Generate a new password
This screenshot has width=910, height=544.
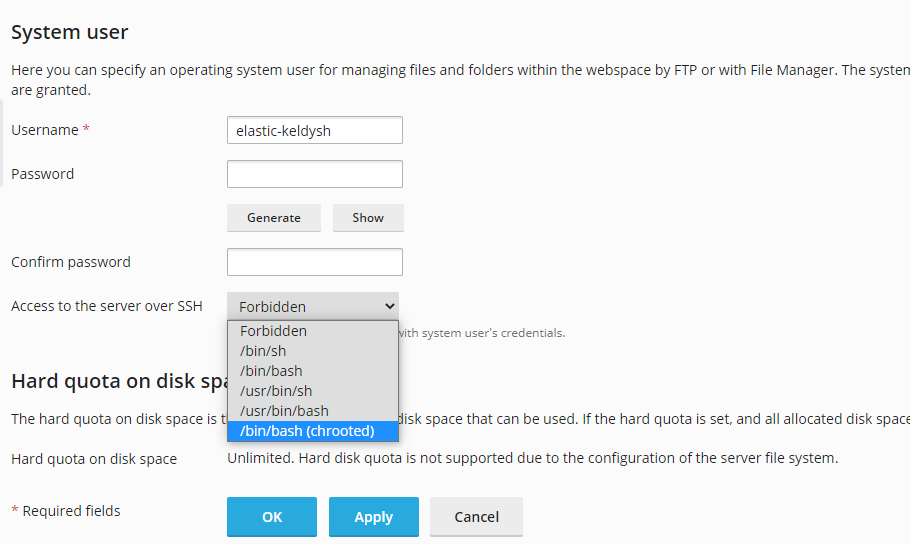pos(274,218)
